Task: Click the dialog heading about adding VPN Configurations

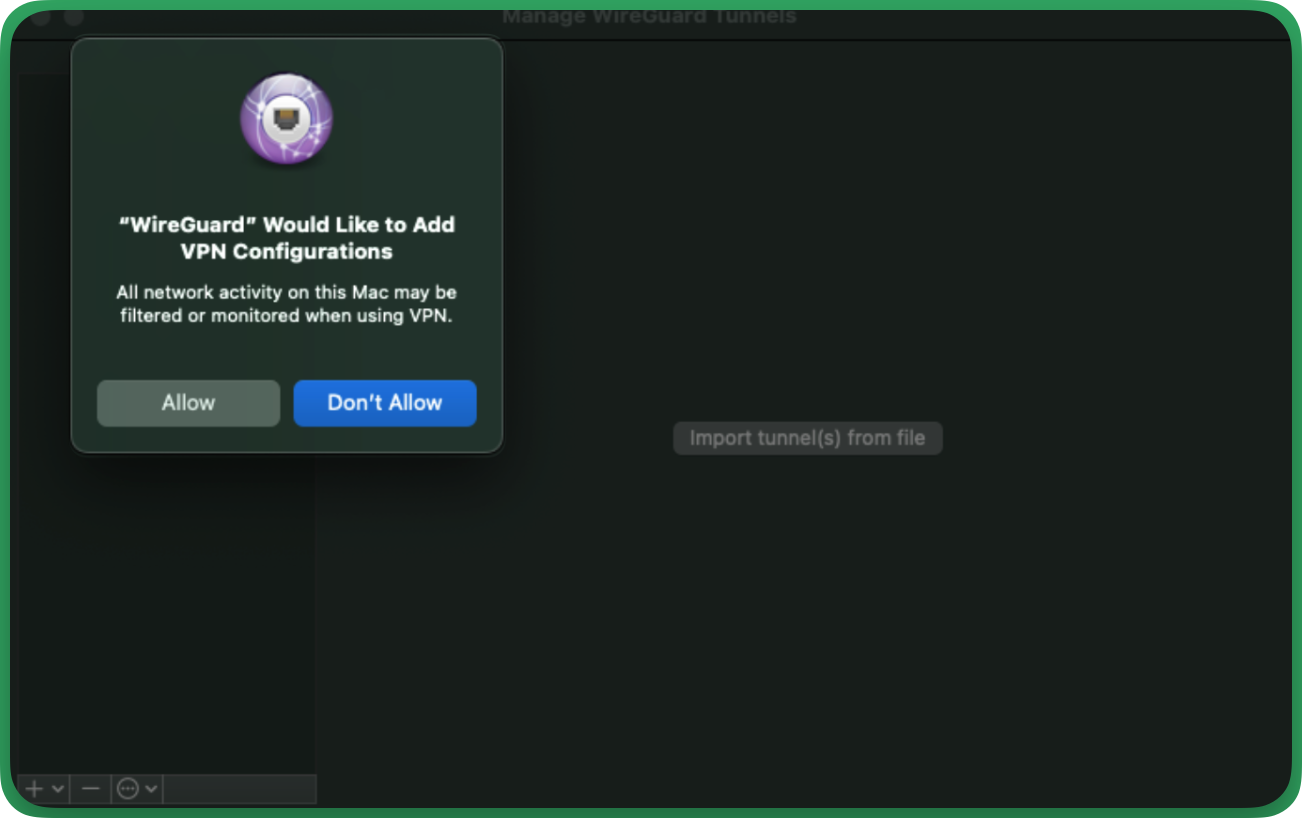Action: coord(286,238)
